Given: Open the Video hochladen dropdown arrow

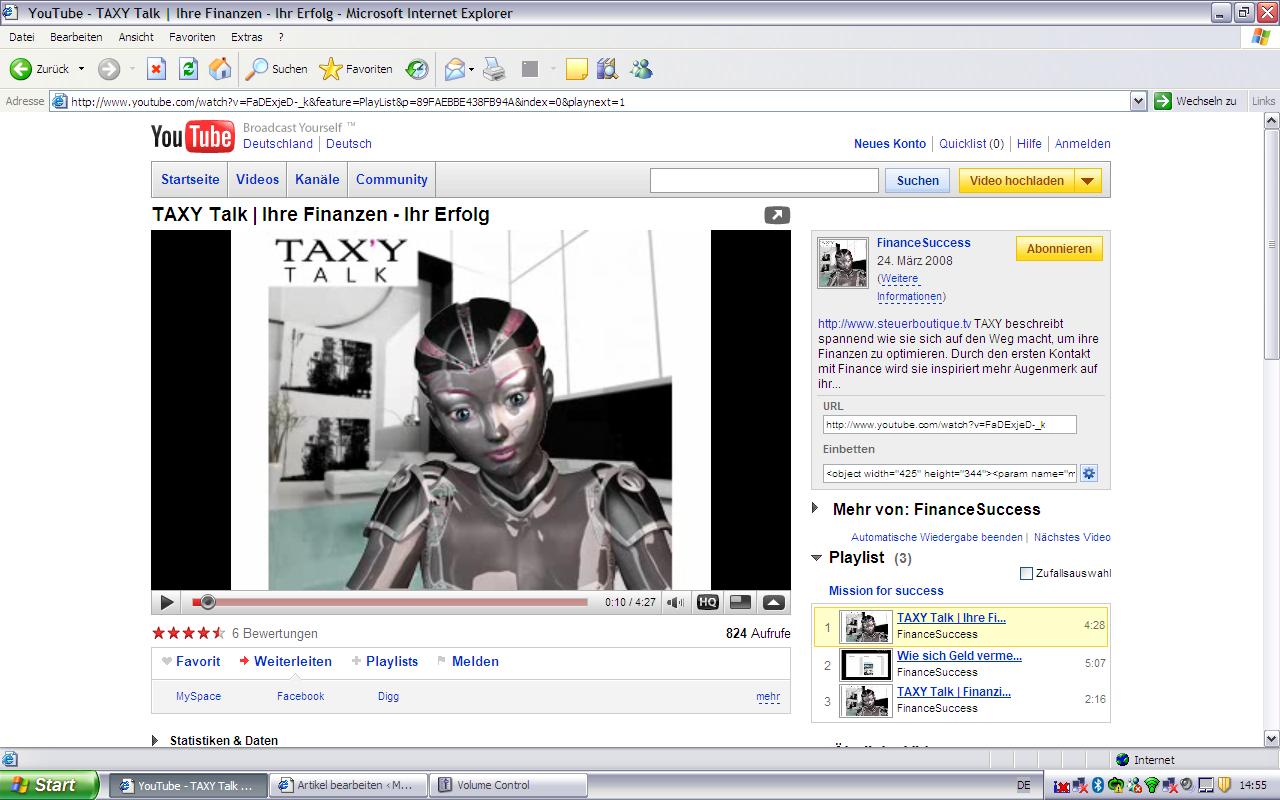Looking at the screenshot, I should (1088, 181).
